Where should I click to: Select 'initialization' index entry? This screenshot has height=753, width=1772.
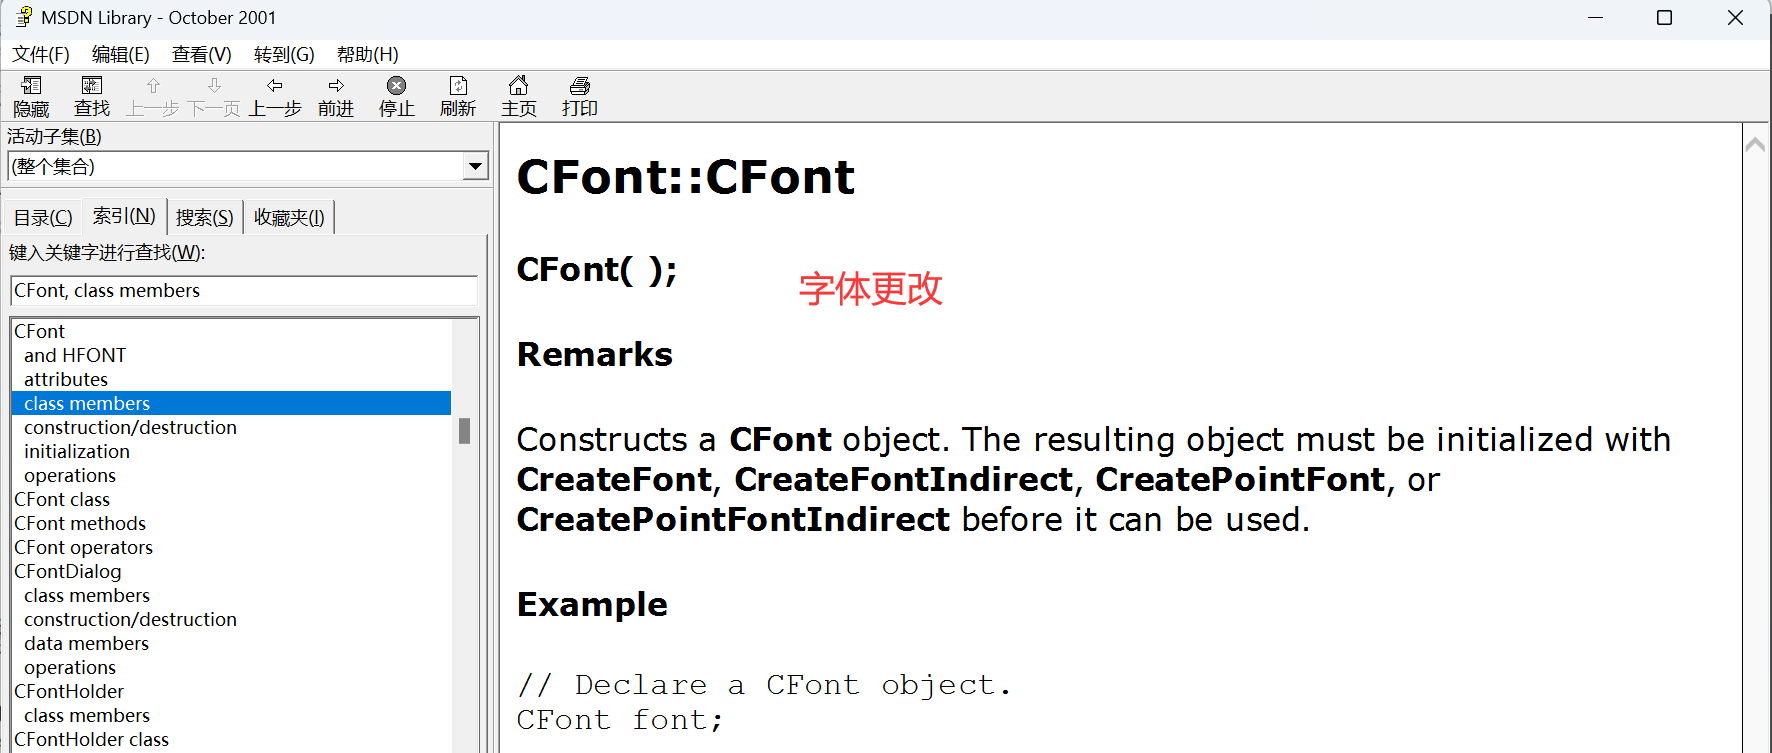[77, 451]
